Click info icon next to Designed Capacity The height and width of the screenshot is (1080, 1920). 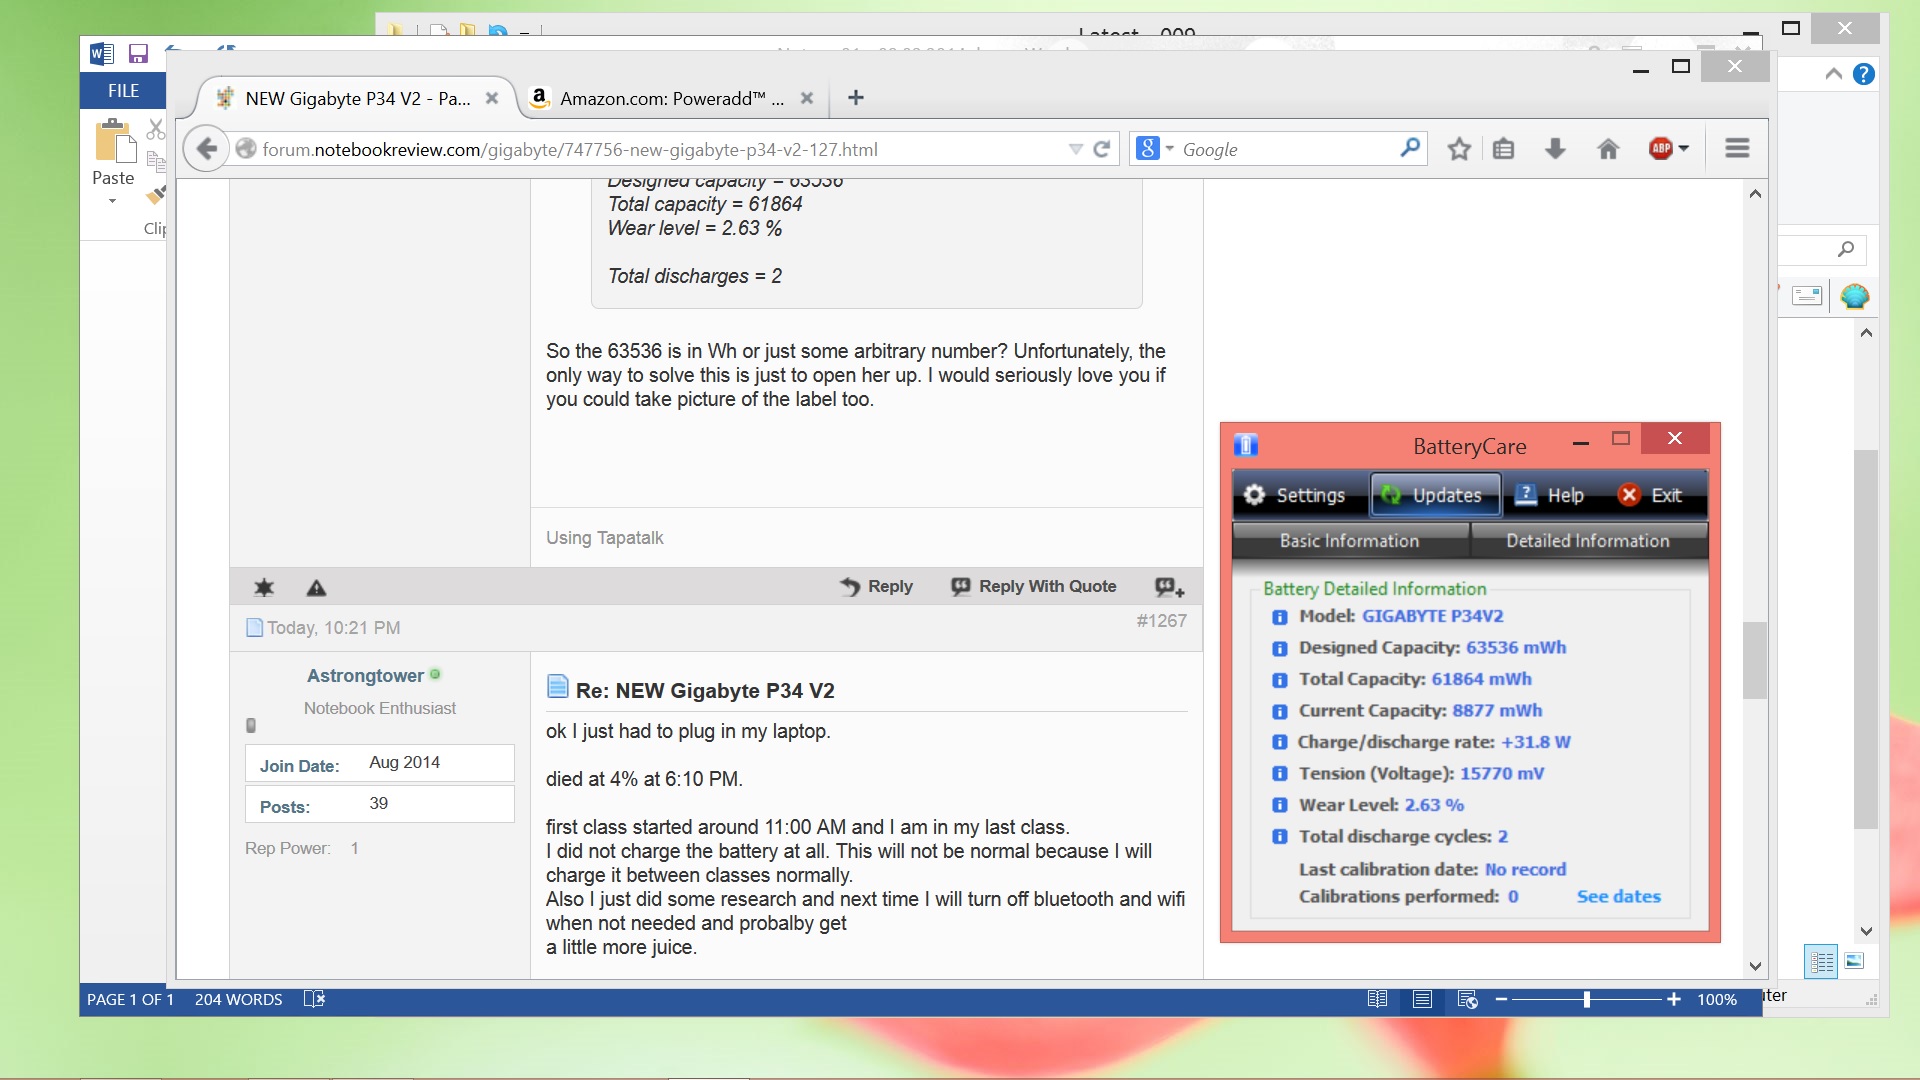click(x=1279, y=648)
